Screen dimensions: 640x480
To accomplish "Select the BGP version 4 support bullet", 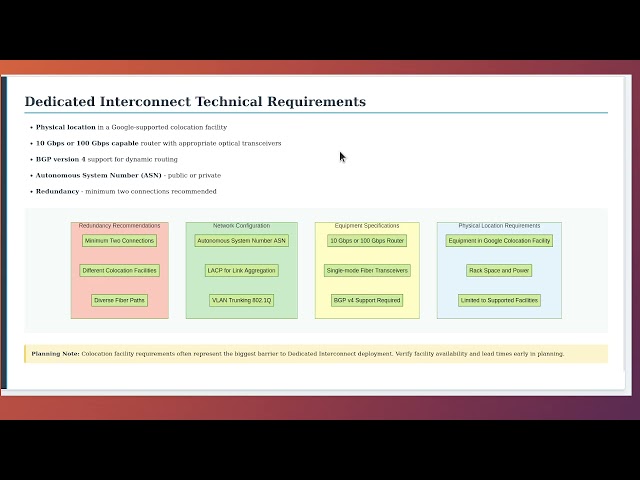I will pyautogui.click(x=107, y=159).
